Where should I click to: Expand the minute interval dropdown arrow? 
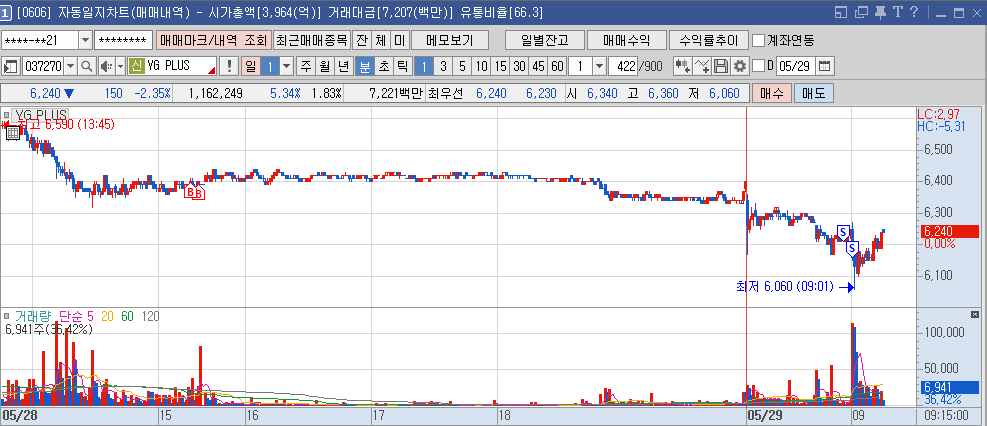[599, 66]
